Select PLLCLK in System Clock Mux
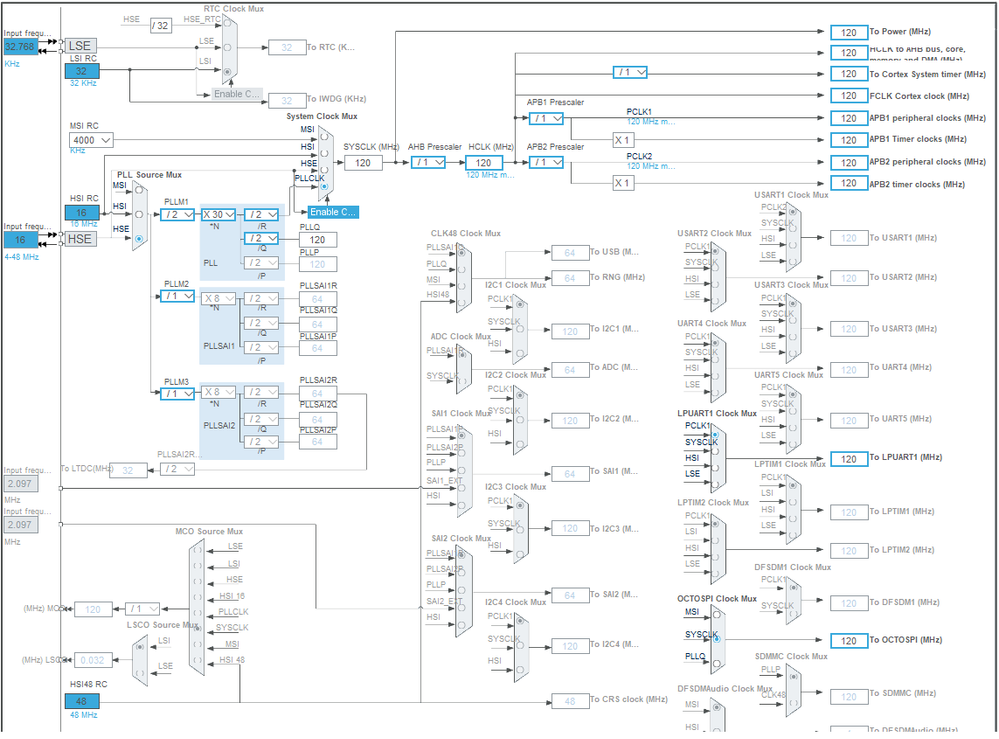 (x=324, y=186)
